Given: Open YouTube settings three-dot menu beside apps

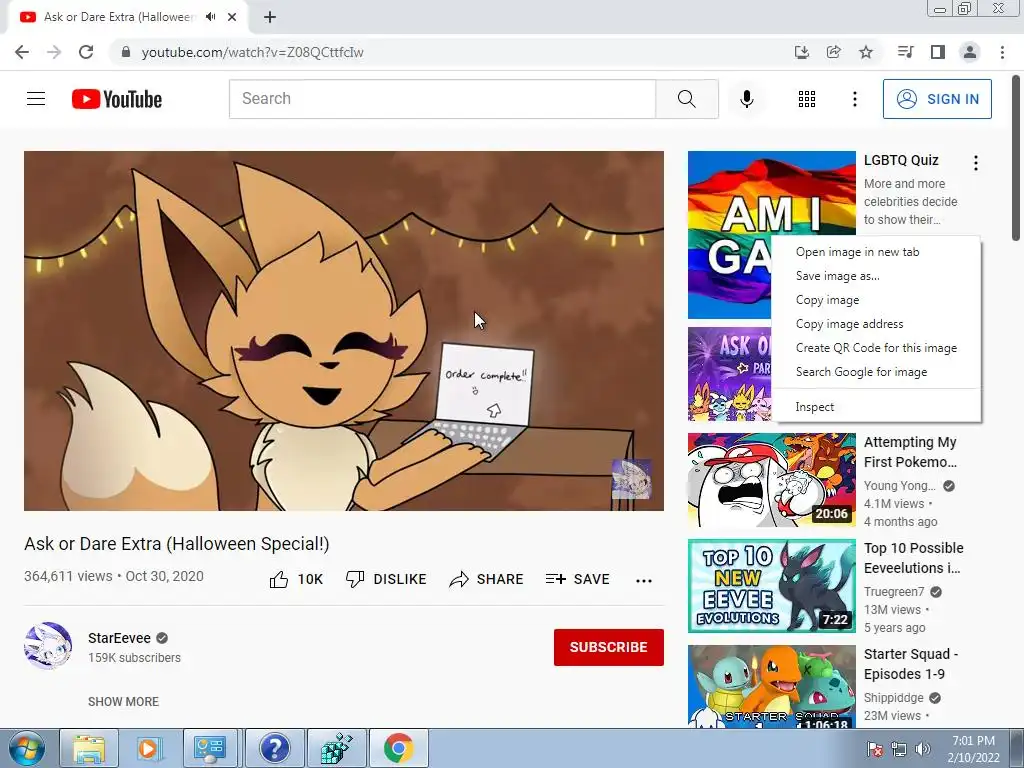Looking at the screenshot, I should point(854,99).
